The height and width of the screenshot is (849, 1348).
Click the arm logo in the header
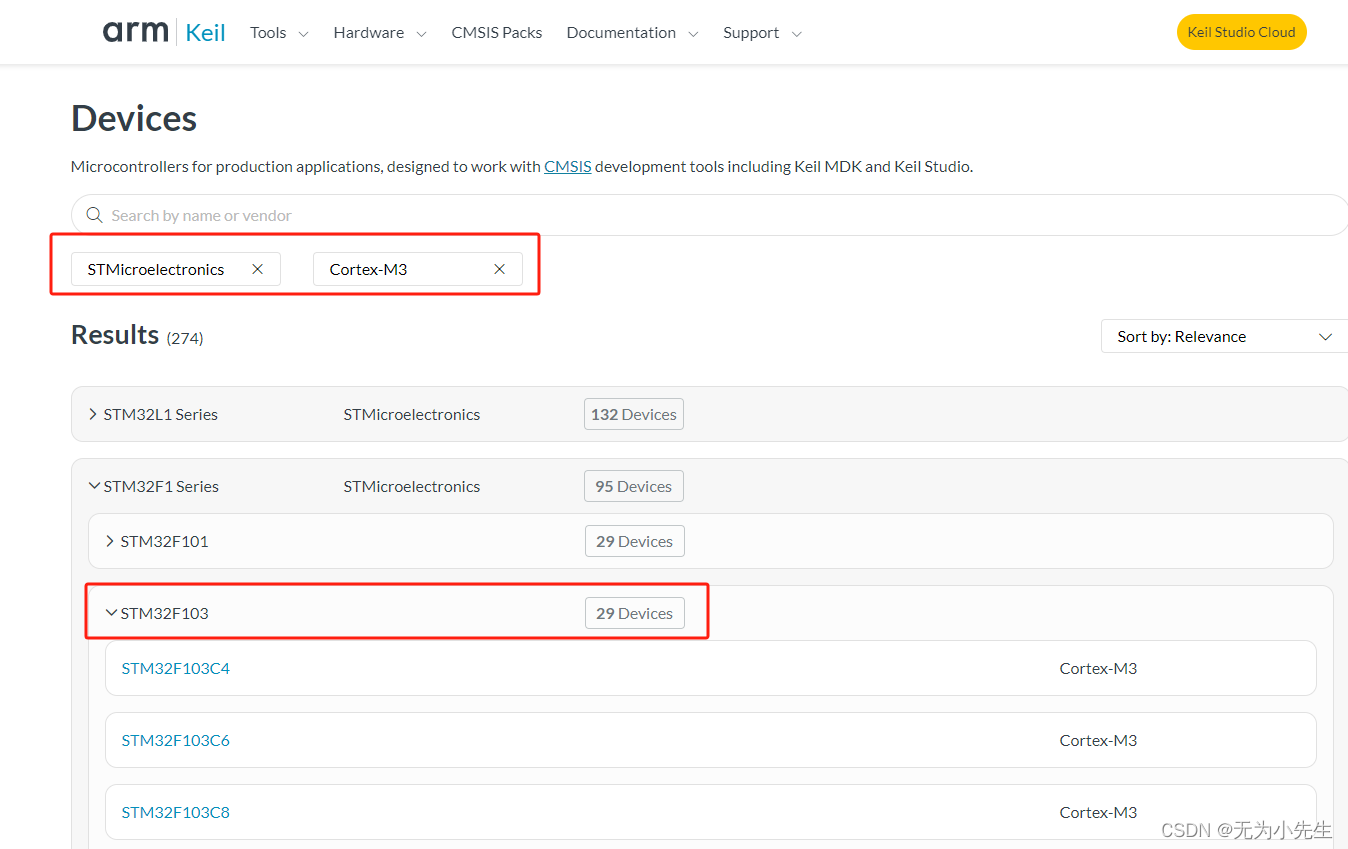click(x=136, y=32)
